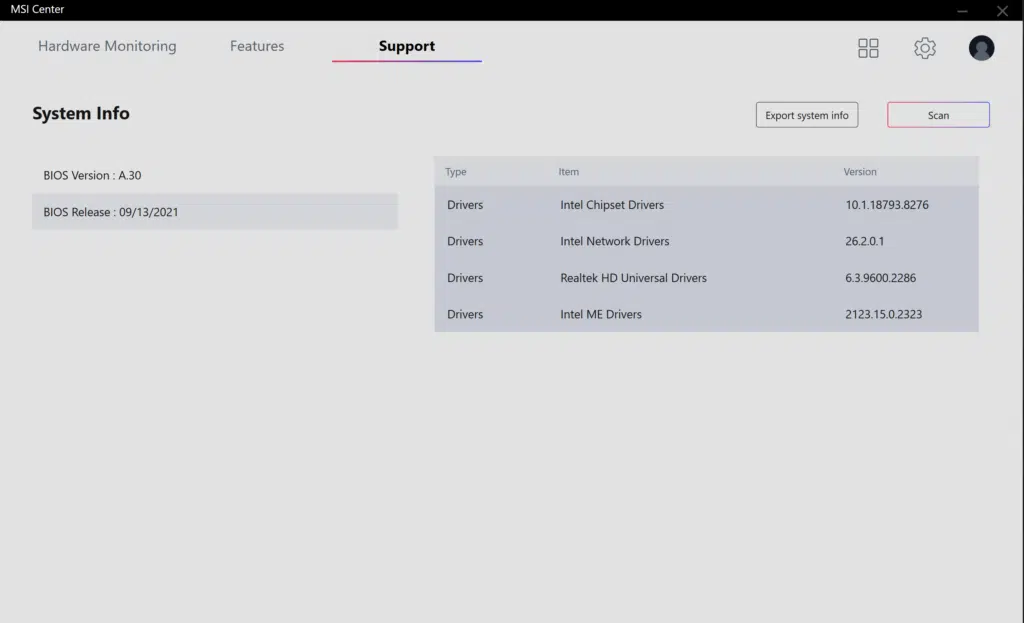Click version 26.2.0.1
The image size is (1024, 623).
(865, 241)
